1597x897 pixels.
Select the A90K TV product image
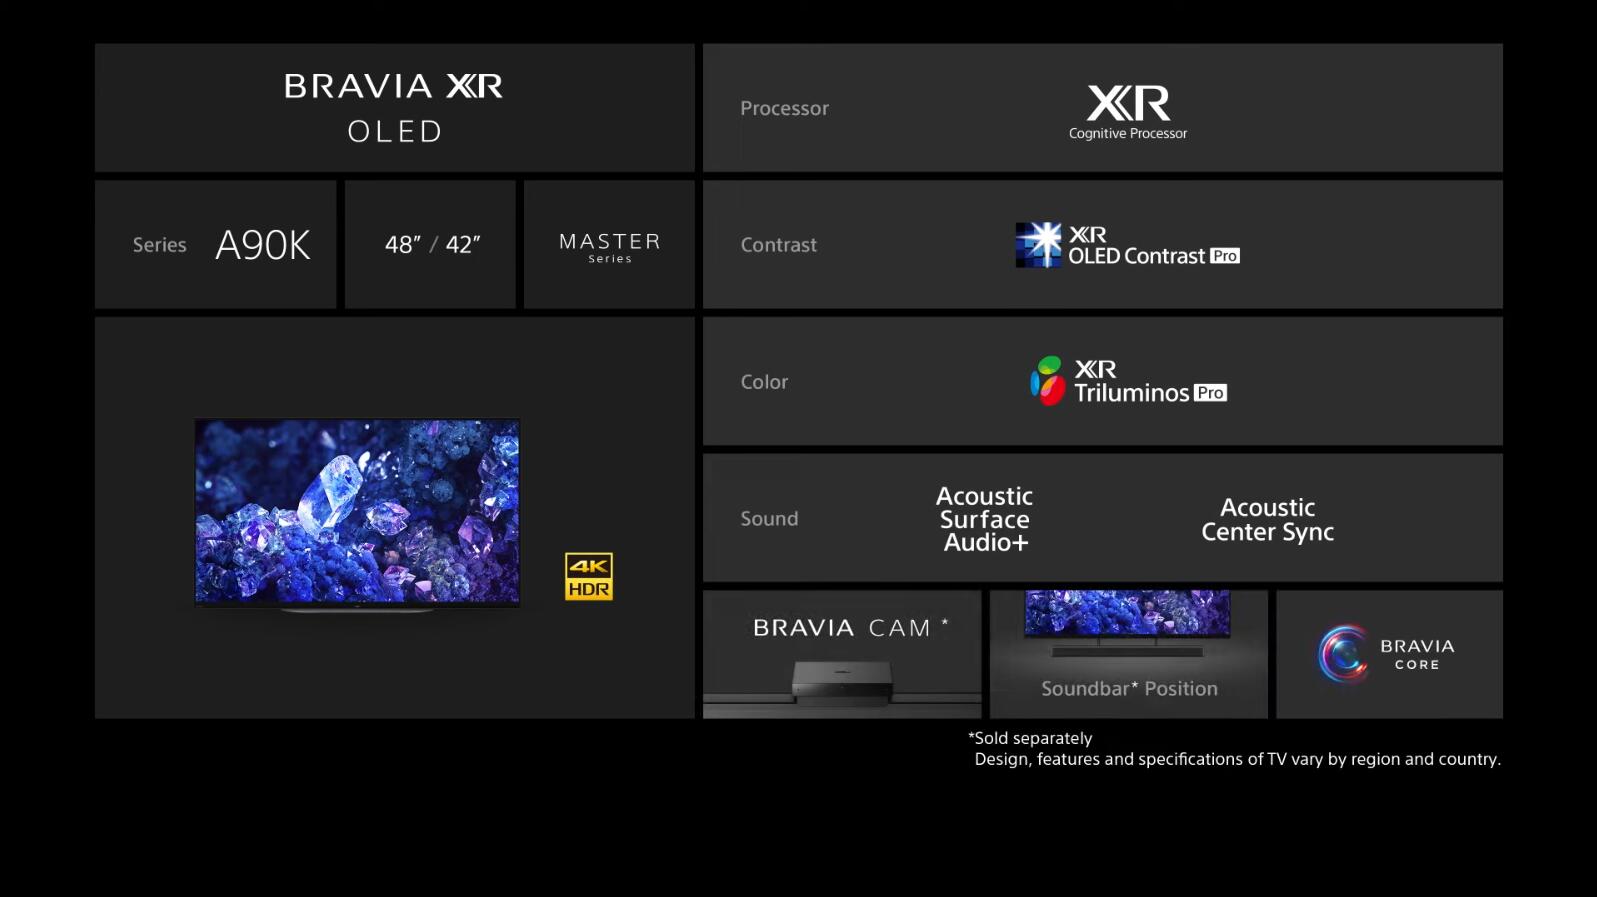pyautogui.click(x=357, y=512)
